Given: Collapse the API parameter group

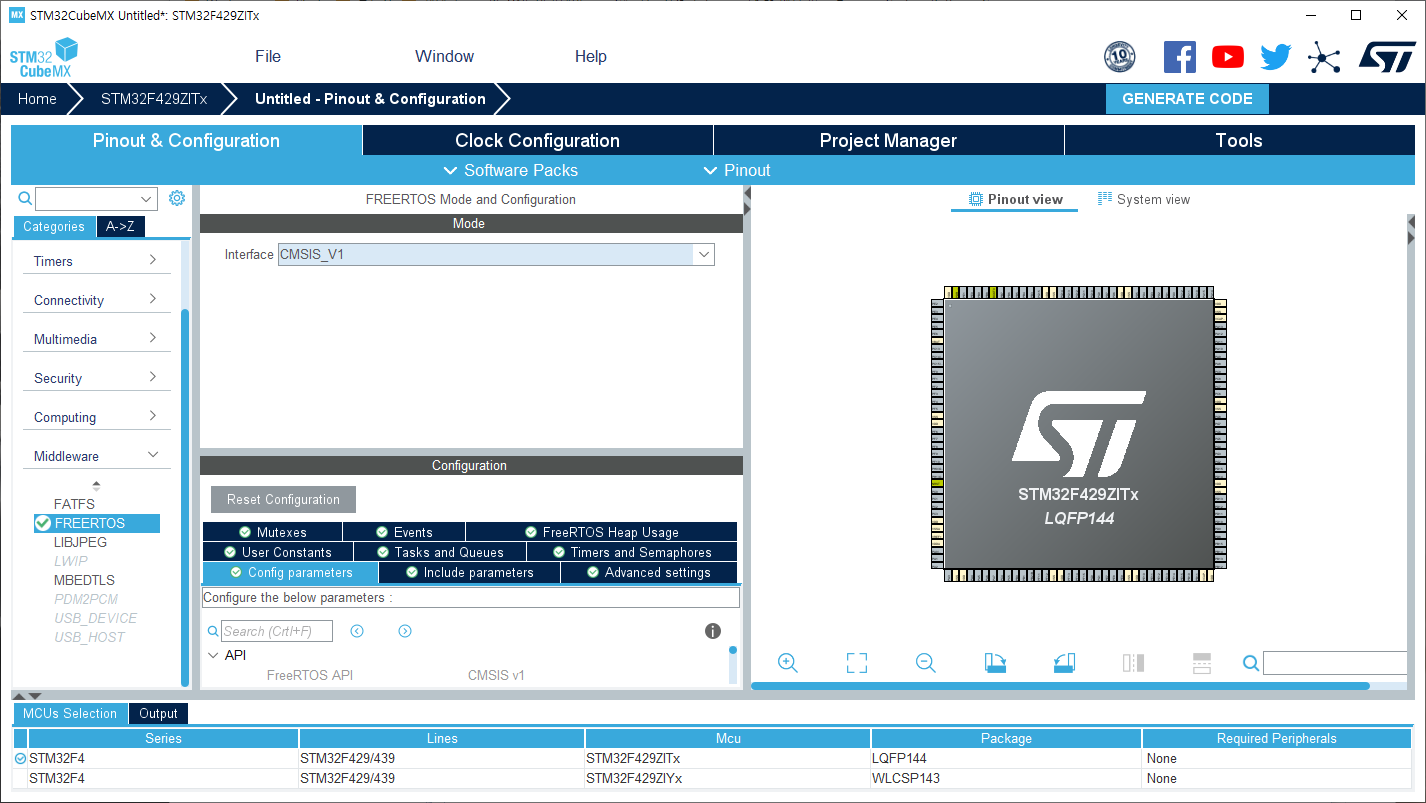Looking at the screenshot, I should (x=213, y=655).
